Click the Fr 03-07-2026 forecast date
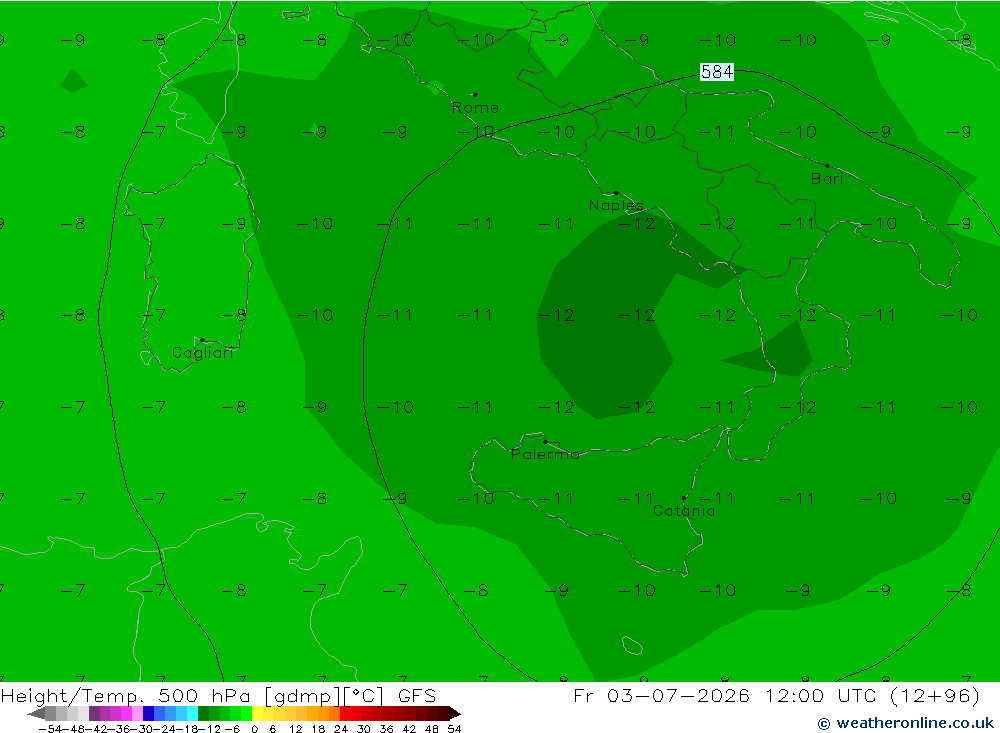1000x733 pixels. coord(661,695)
